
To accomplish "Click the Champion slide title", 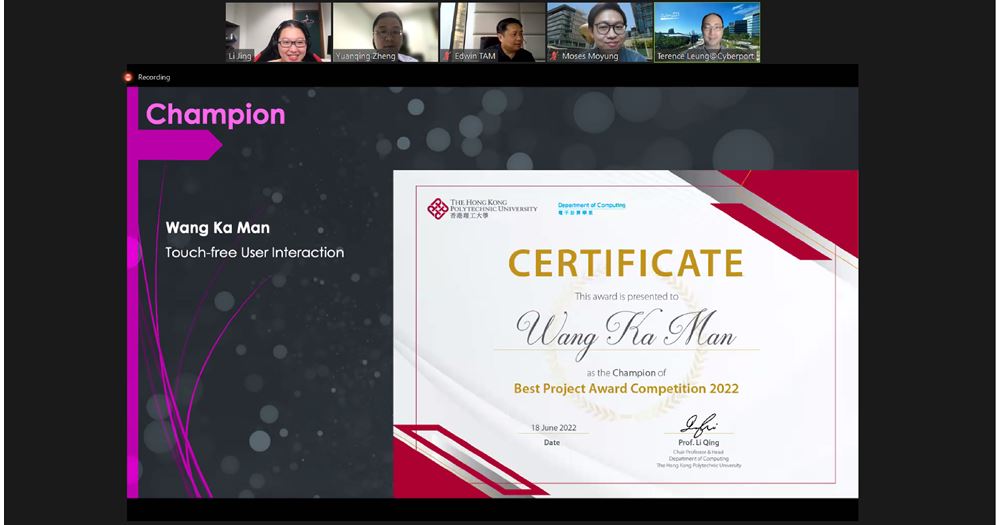I will point(215,114).
